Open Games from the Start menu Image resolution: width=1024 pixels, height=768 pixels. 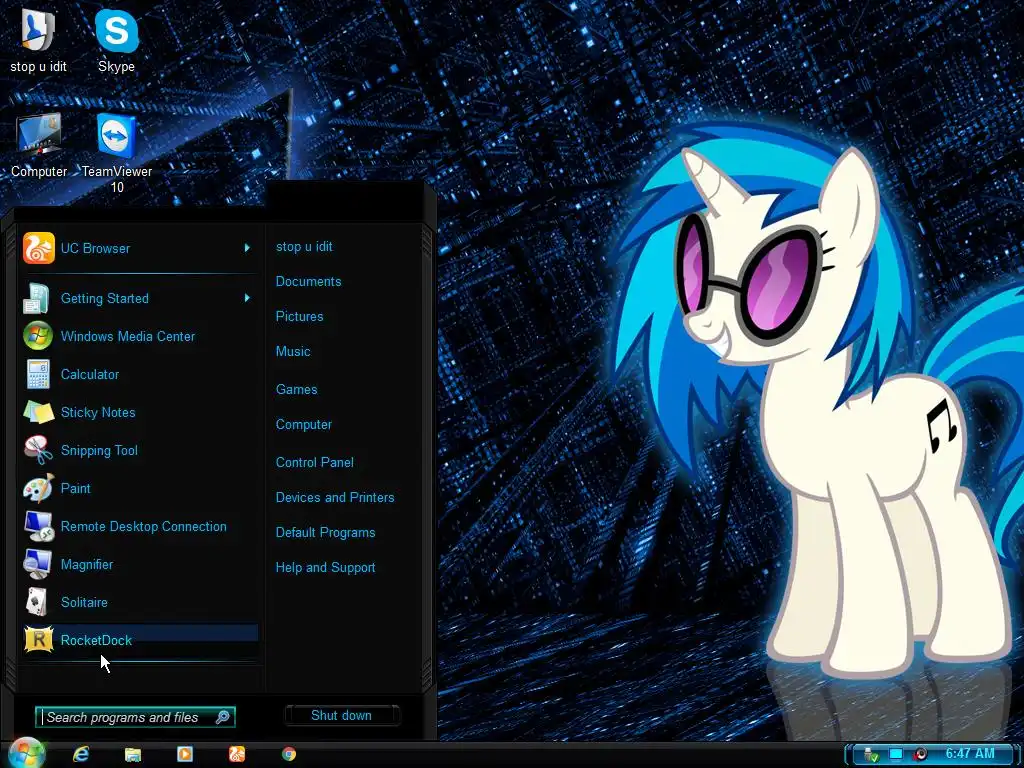tap(296, 389)
